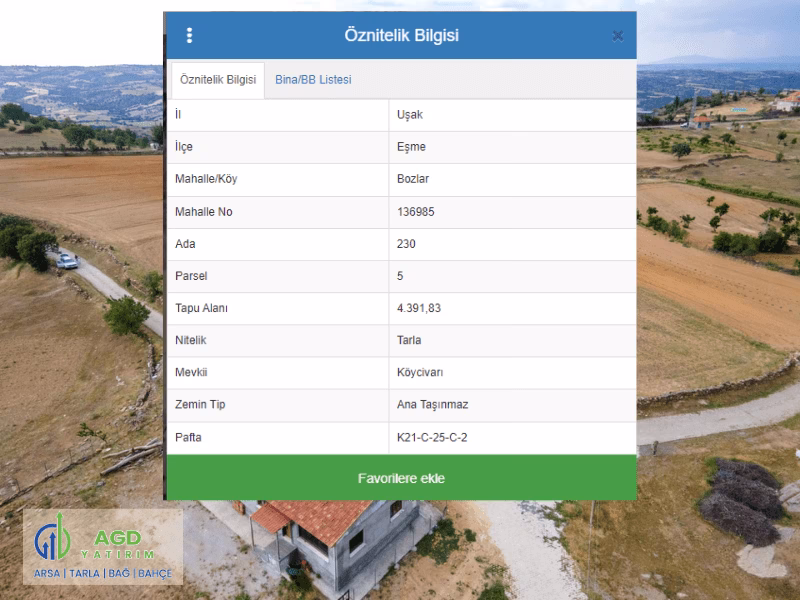
Task: Click the Mahalle No value 136985
Action: (416, 212)
